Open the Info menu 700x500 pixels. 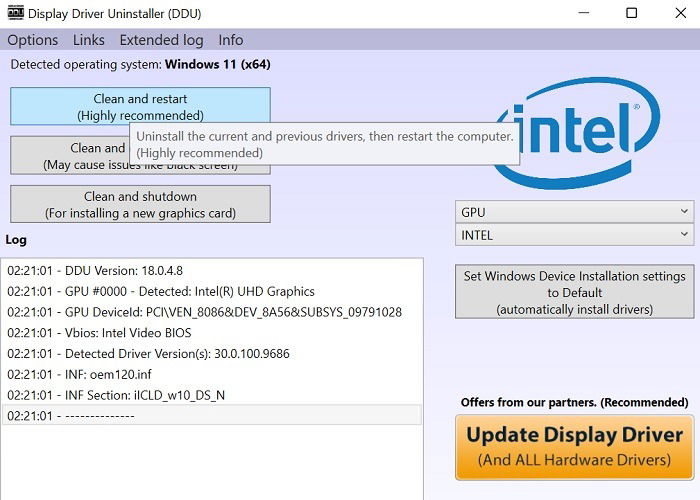(x=231, y=40)
